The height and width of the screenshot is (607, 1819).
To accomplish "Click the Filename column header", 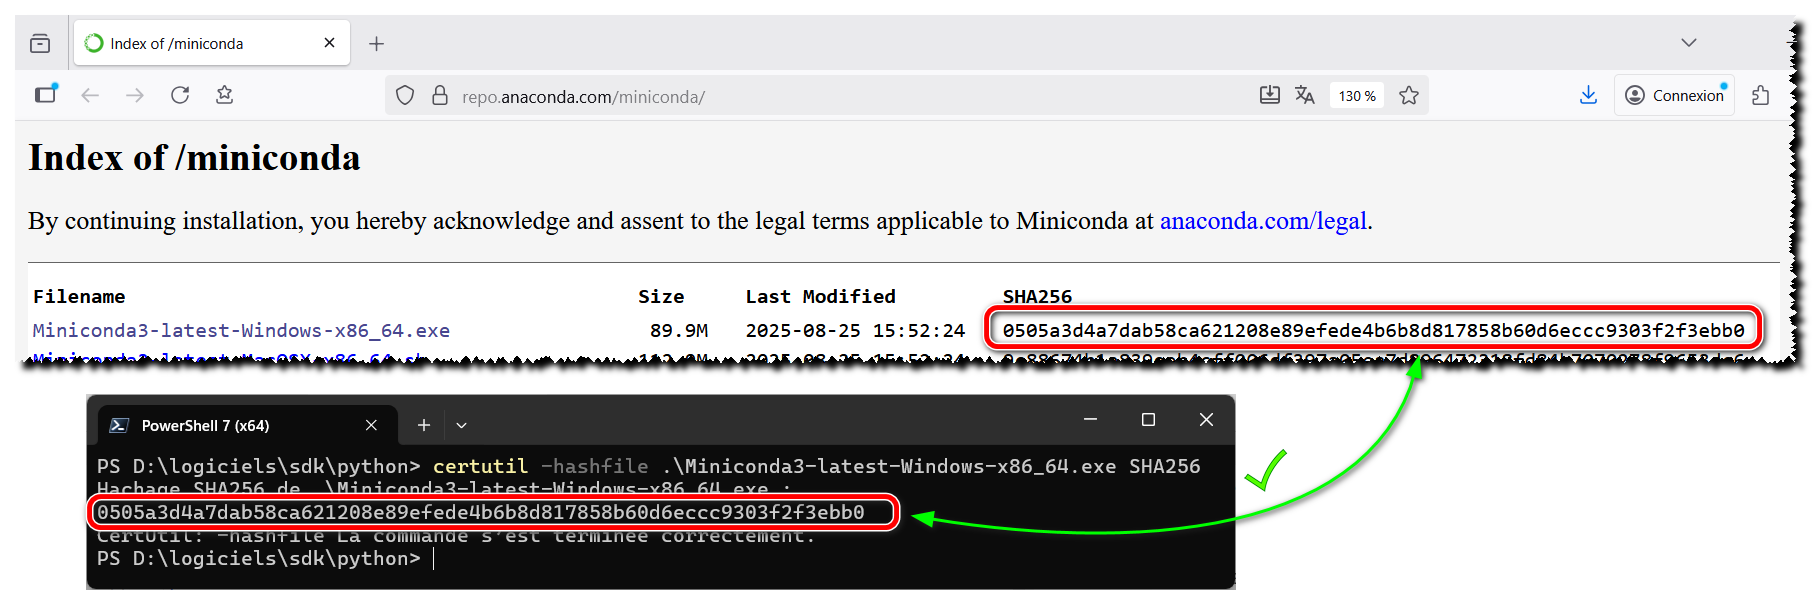I will 79,296.
